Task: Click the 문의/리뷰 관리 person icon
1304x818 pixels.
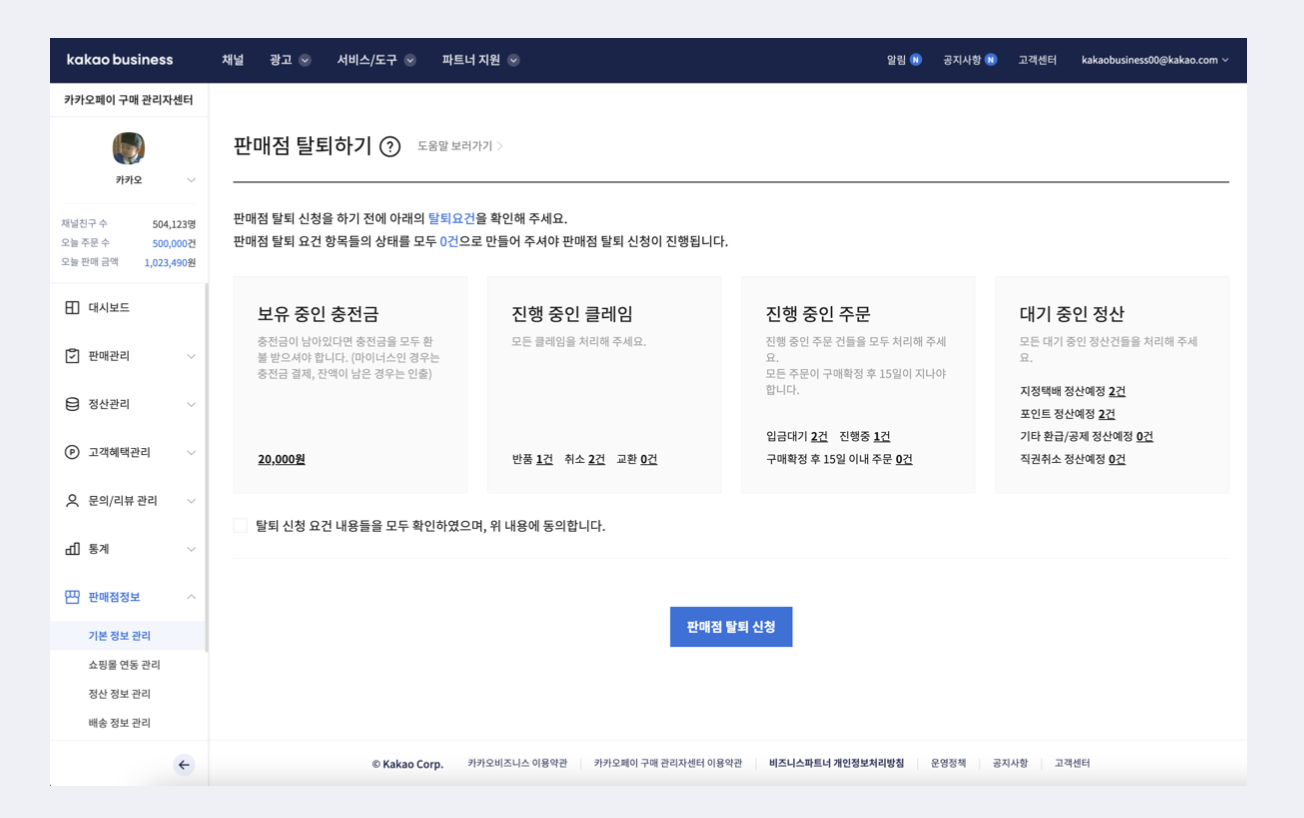Action: (72, 501)
